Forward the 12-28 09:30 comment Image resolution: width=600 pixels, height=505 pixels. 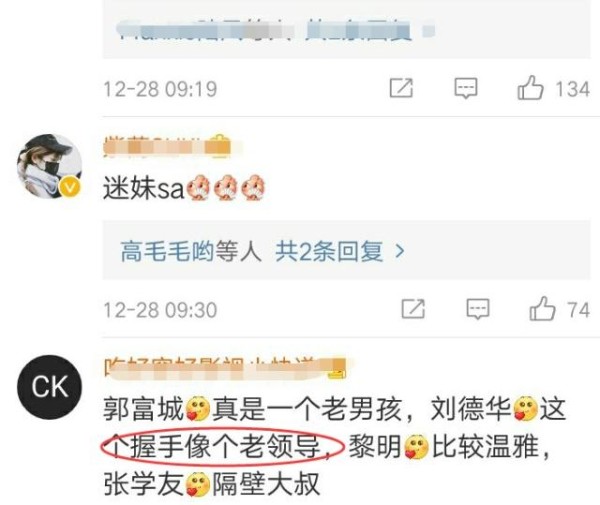[x=413, y=309]
